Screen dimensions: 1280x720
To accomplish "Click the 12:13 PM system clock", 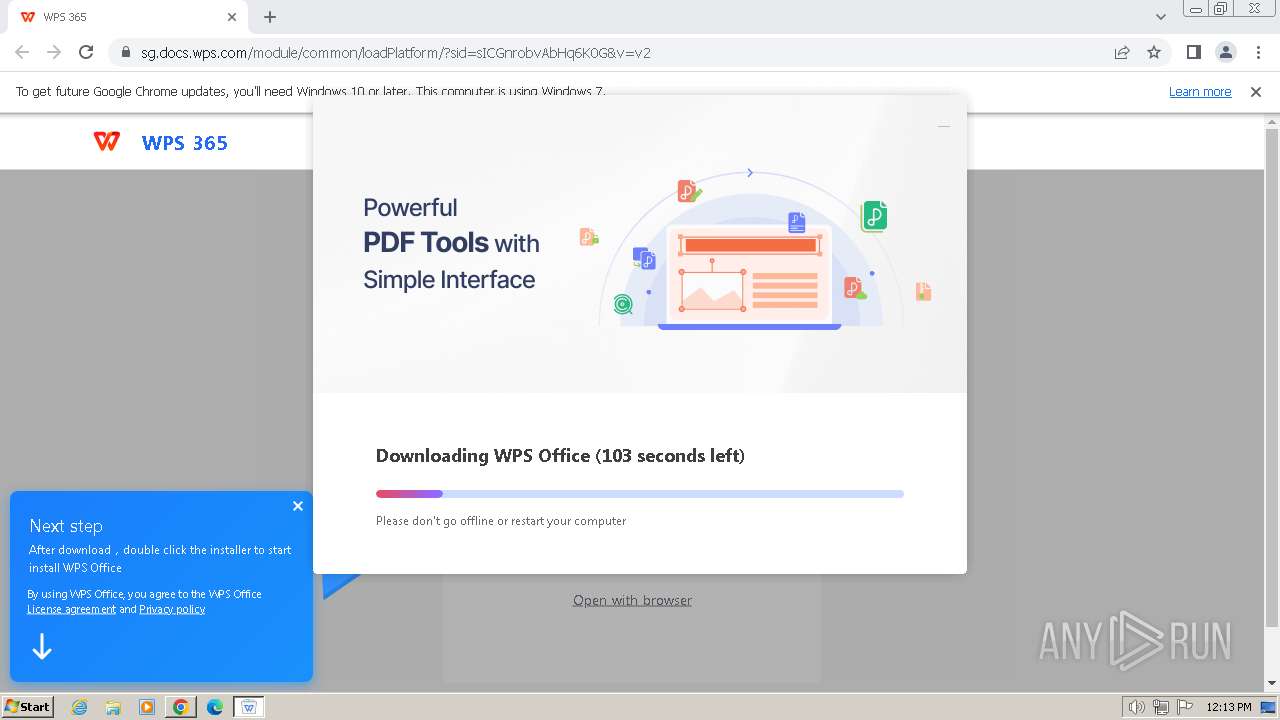I will click(x=1229, y=707).
